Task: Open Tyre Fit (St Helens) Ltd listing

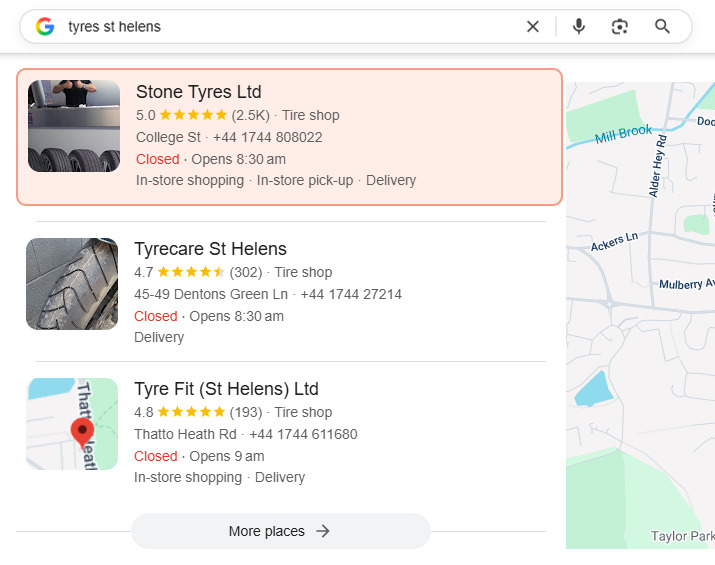Action: coord(226,389)
